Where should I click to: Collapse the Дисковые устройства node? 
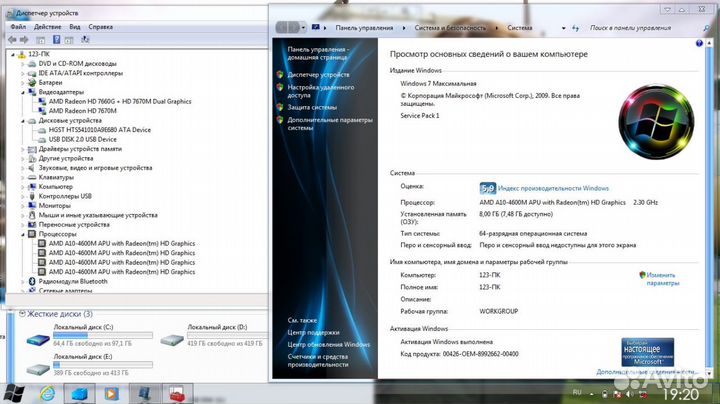click(22, 121)
